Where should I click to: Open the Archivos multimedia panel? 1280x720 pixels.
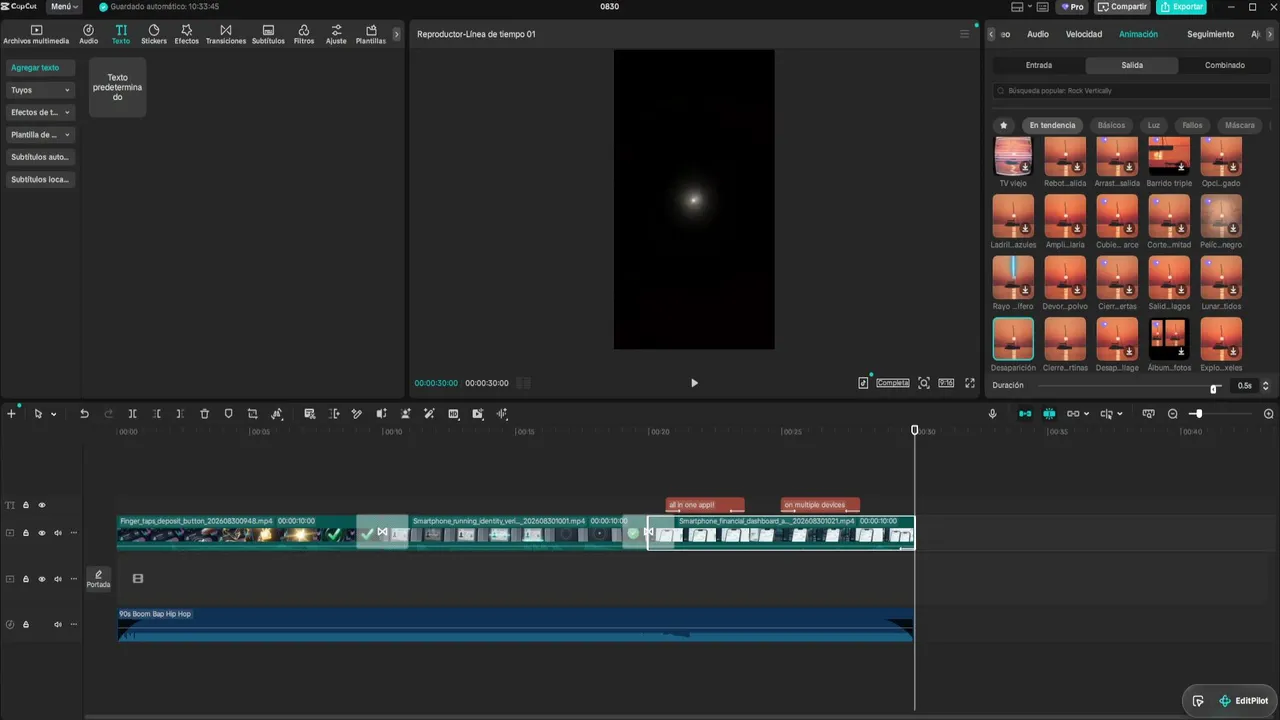coord(36,35)
